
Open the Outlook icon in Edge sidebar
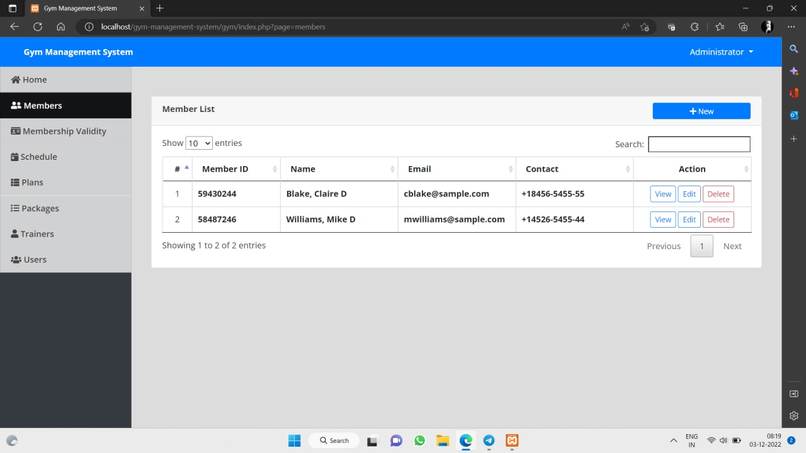coord(794,115)
